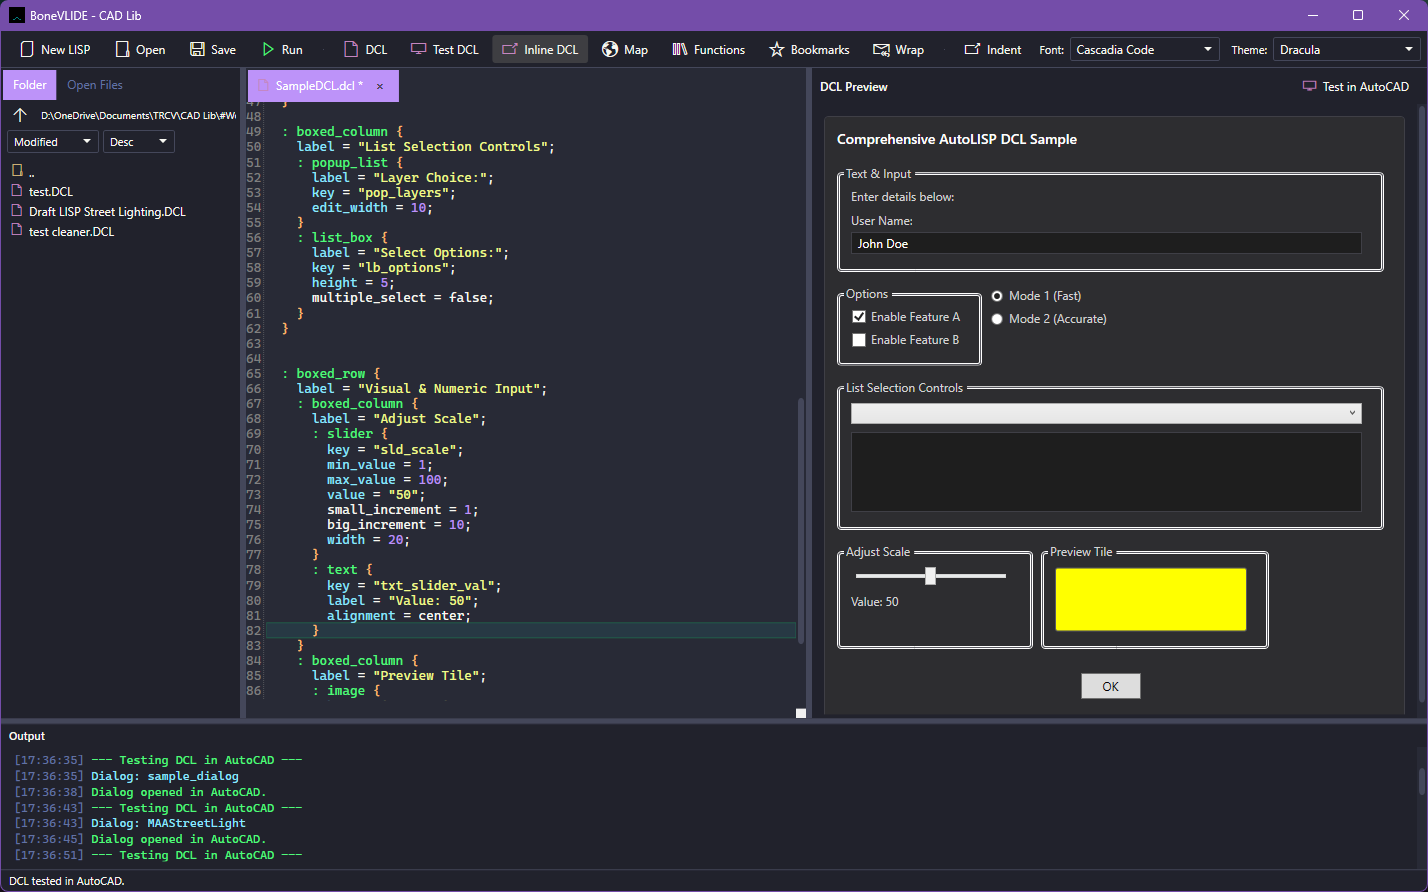Click the Adjust Scale slider thumb
The height and width of the screenshot is (892, 1428).
click(931, 576)
